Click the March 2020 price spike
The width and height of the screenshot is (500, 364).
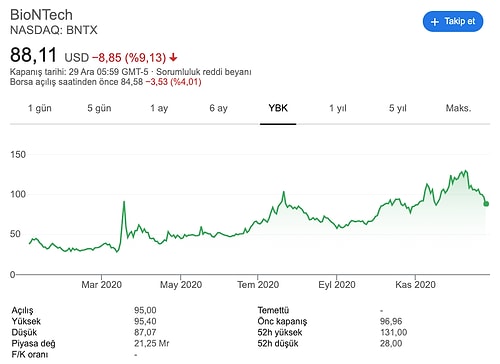point(124,202)
